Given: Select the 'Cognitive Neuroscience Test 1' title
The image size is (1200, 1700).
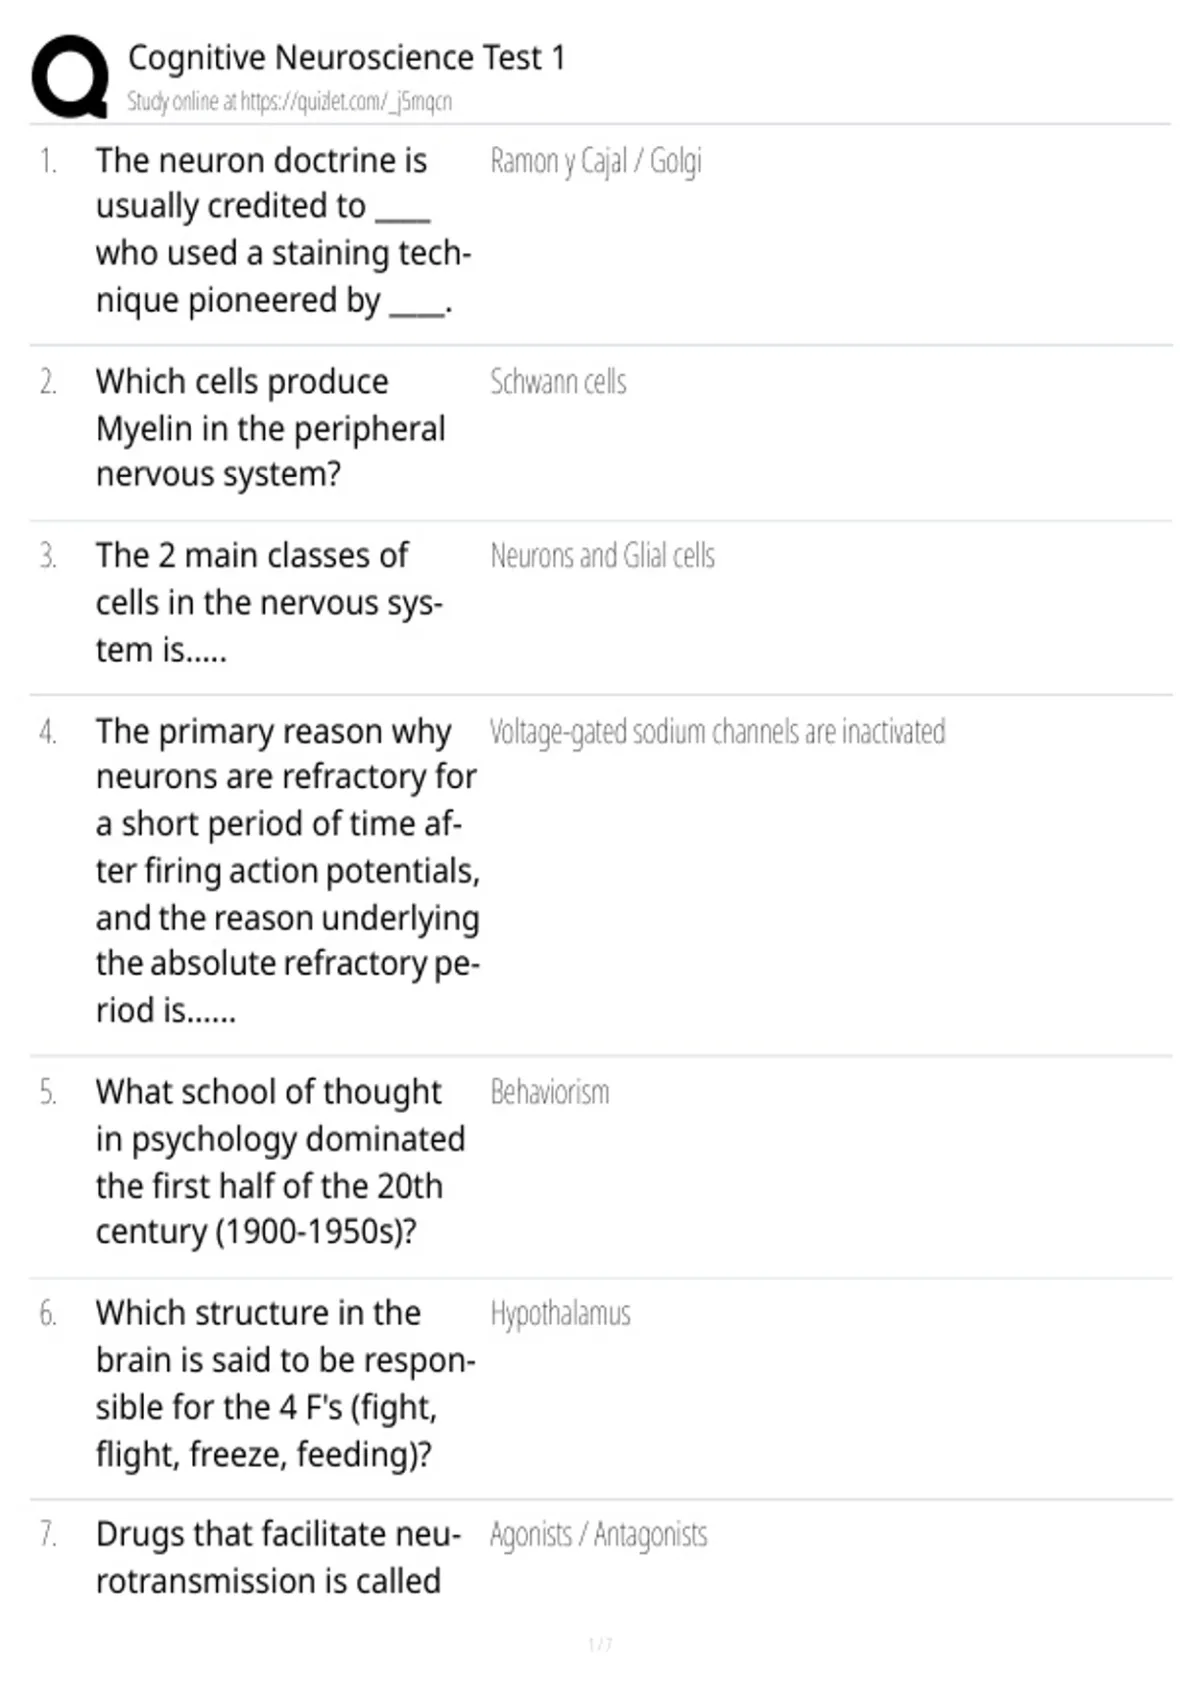Looking at the screenshot, I should click(x=346, y=57).
